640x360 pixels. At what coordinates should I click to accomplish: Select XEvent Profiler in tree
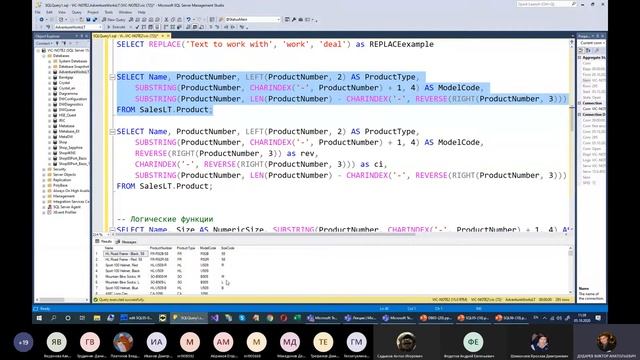(64, 212)
